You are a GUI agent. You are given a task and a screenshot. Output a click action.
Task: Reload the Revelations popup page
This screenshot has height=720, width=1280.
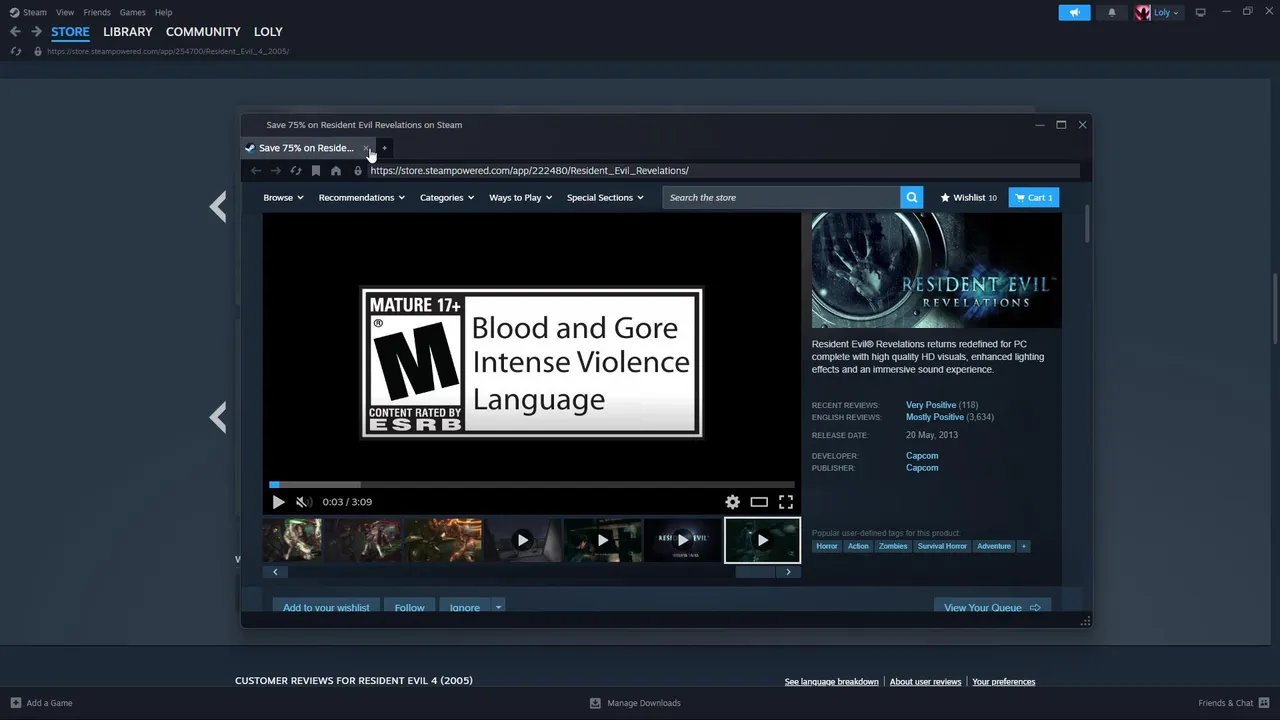(296, 171)
